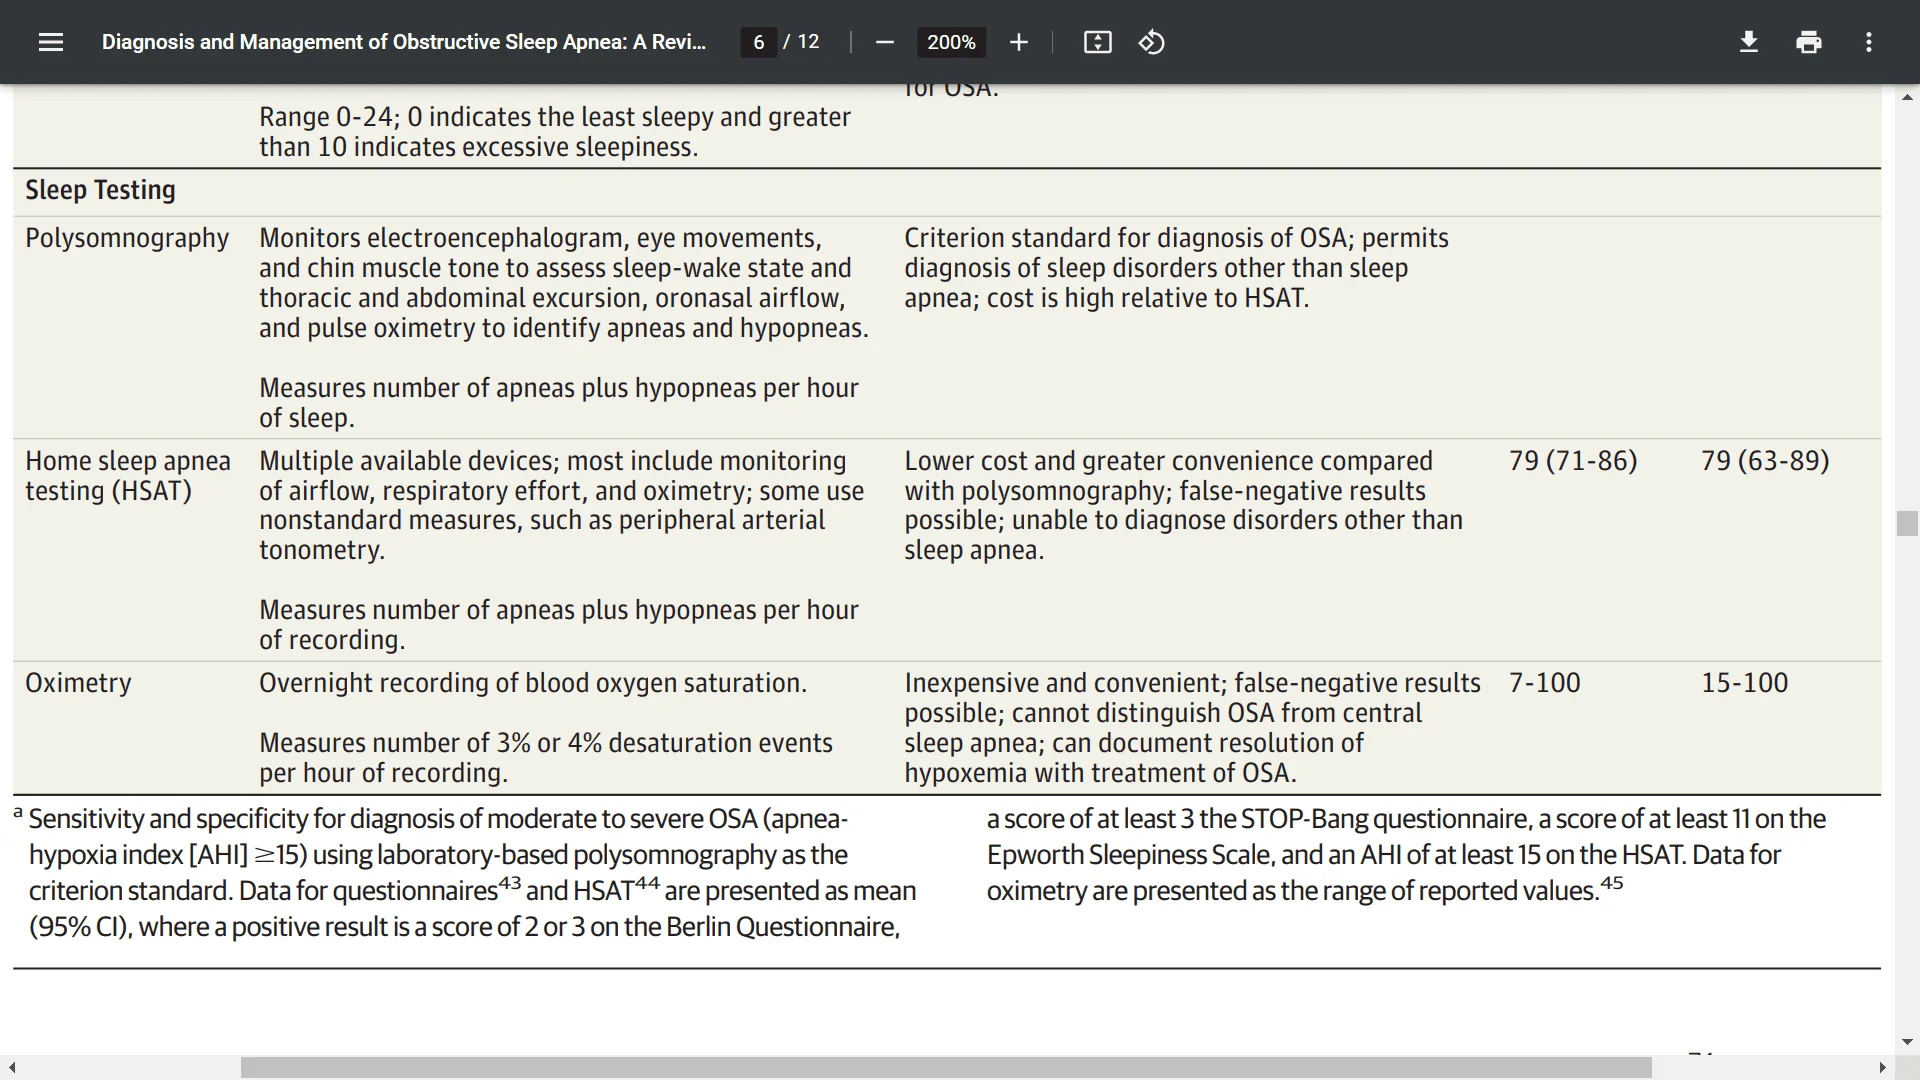The image size is (1920, 1080).
Task: Rotate the document counterclockwise
Action: pyautogui.click(x=1151, y=42)
